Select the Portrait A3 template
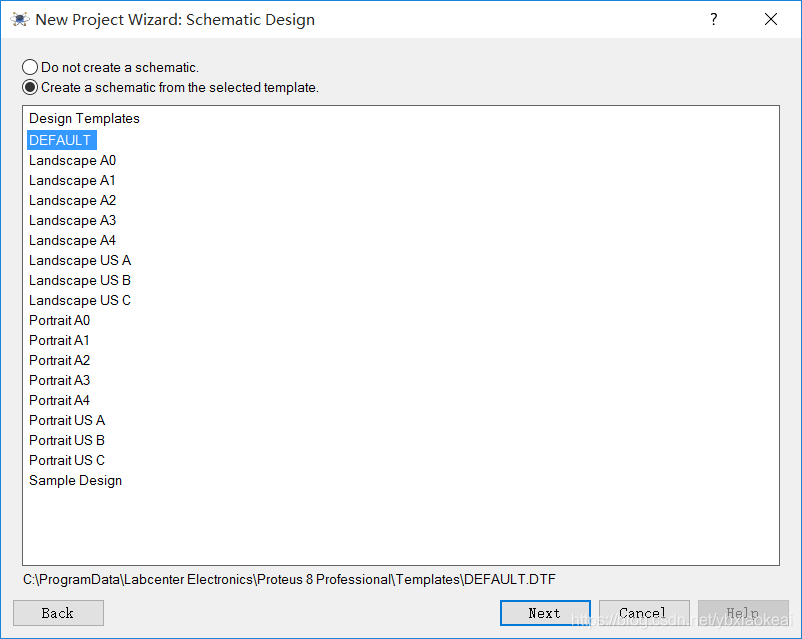The image size is (802, 639). (59, 380)
